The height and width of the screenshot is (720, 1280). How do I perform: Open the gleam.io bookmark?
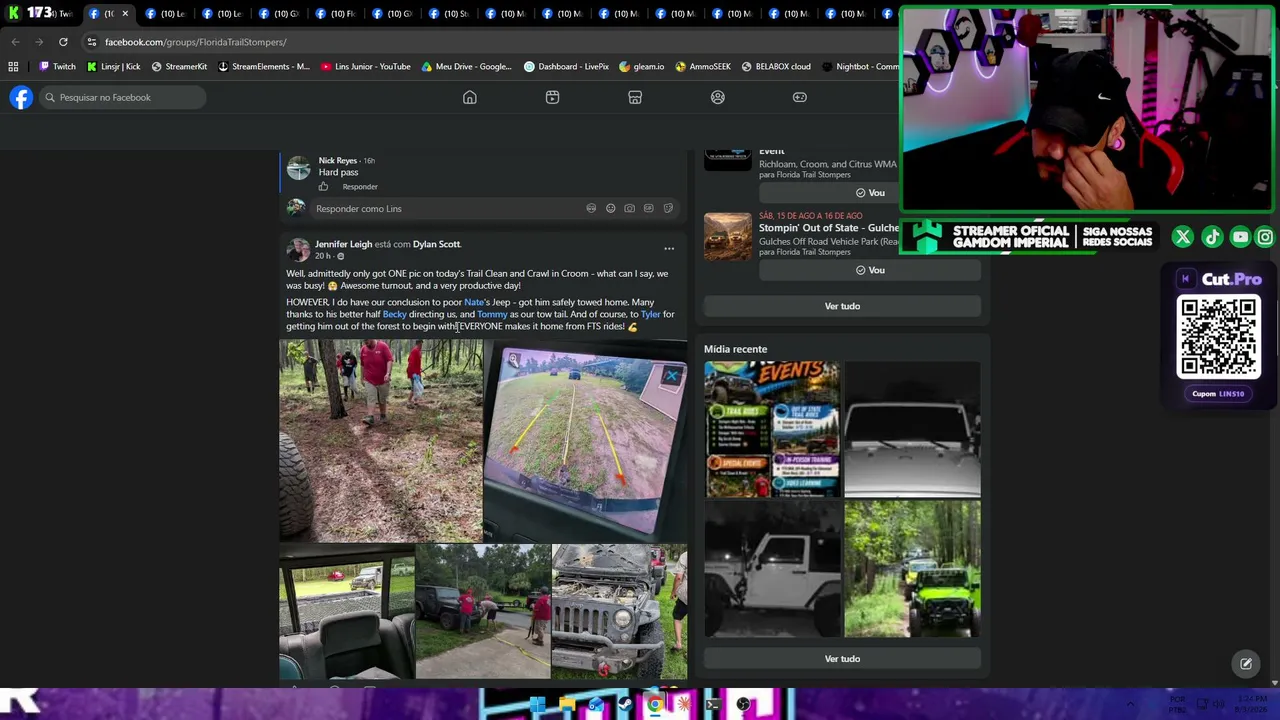point(641,67)
